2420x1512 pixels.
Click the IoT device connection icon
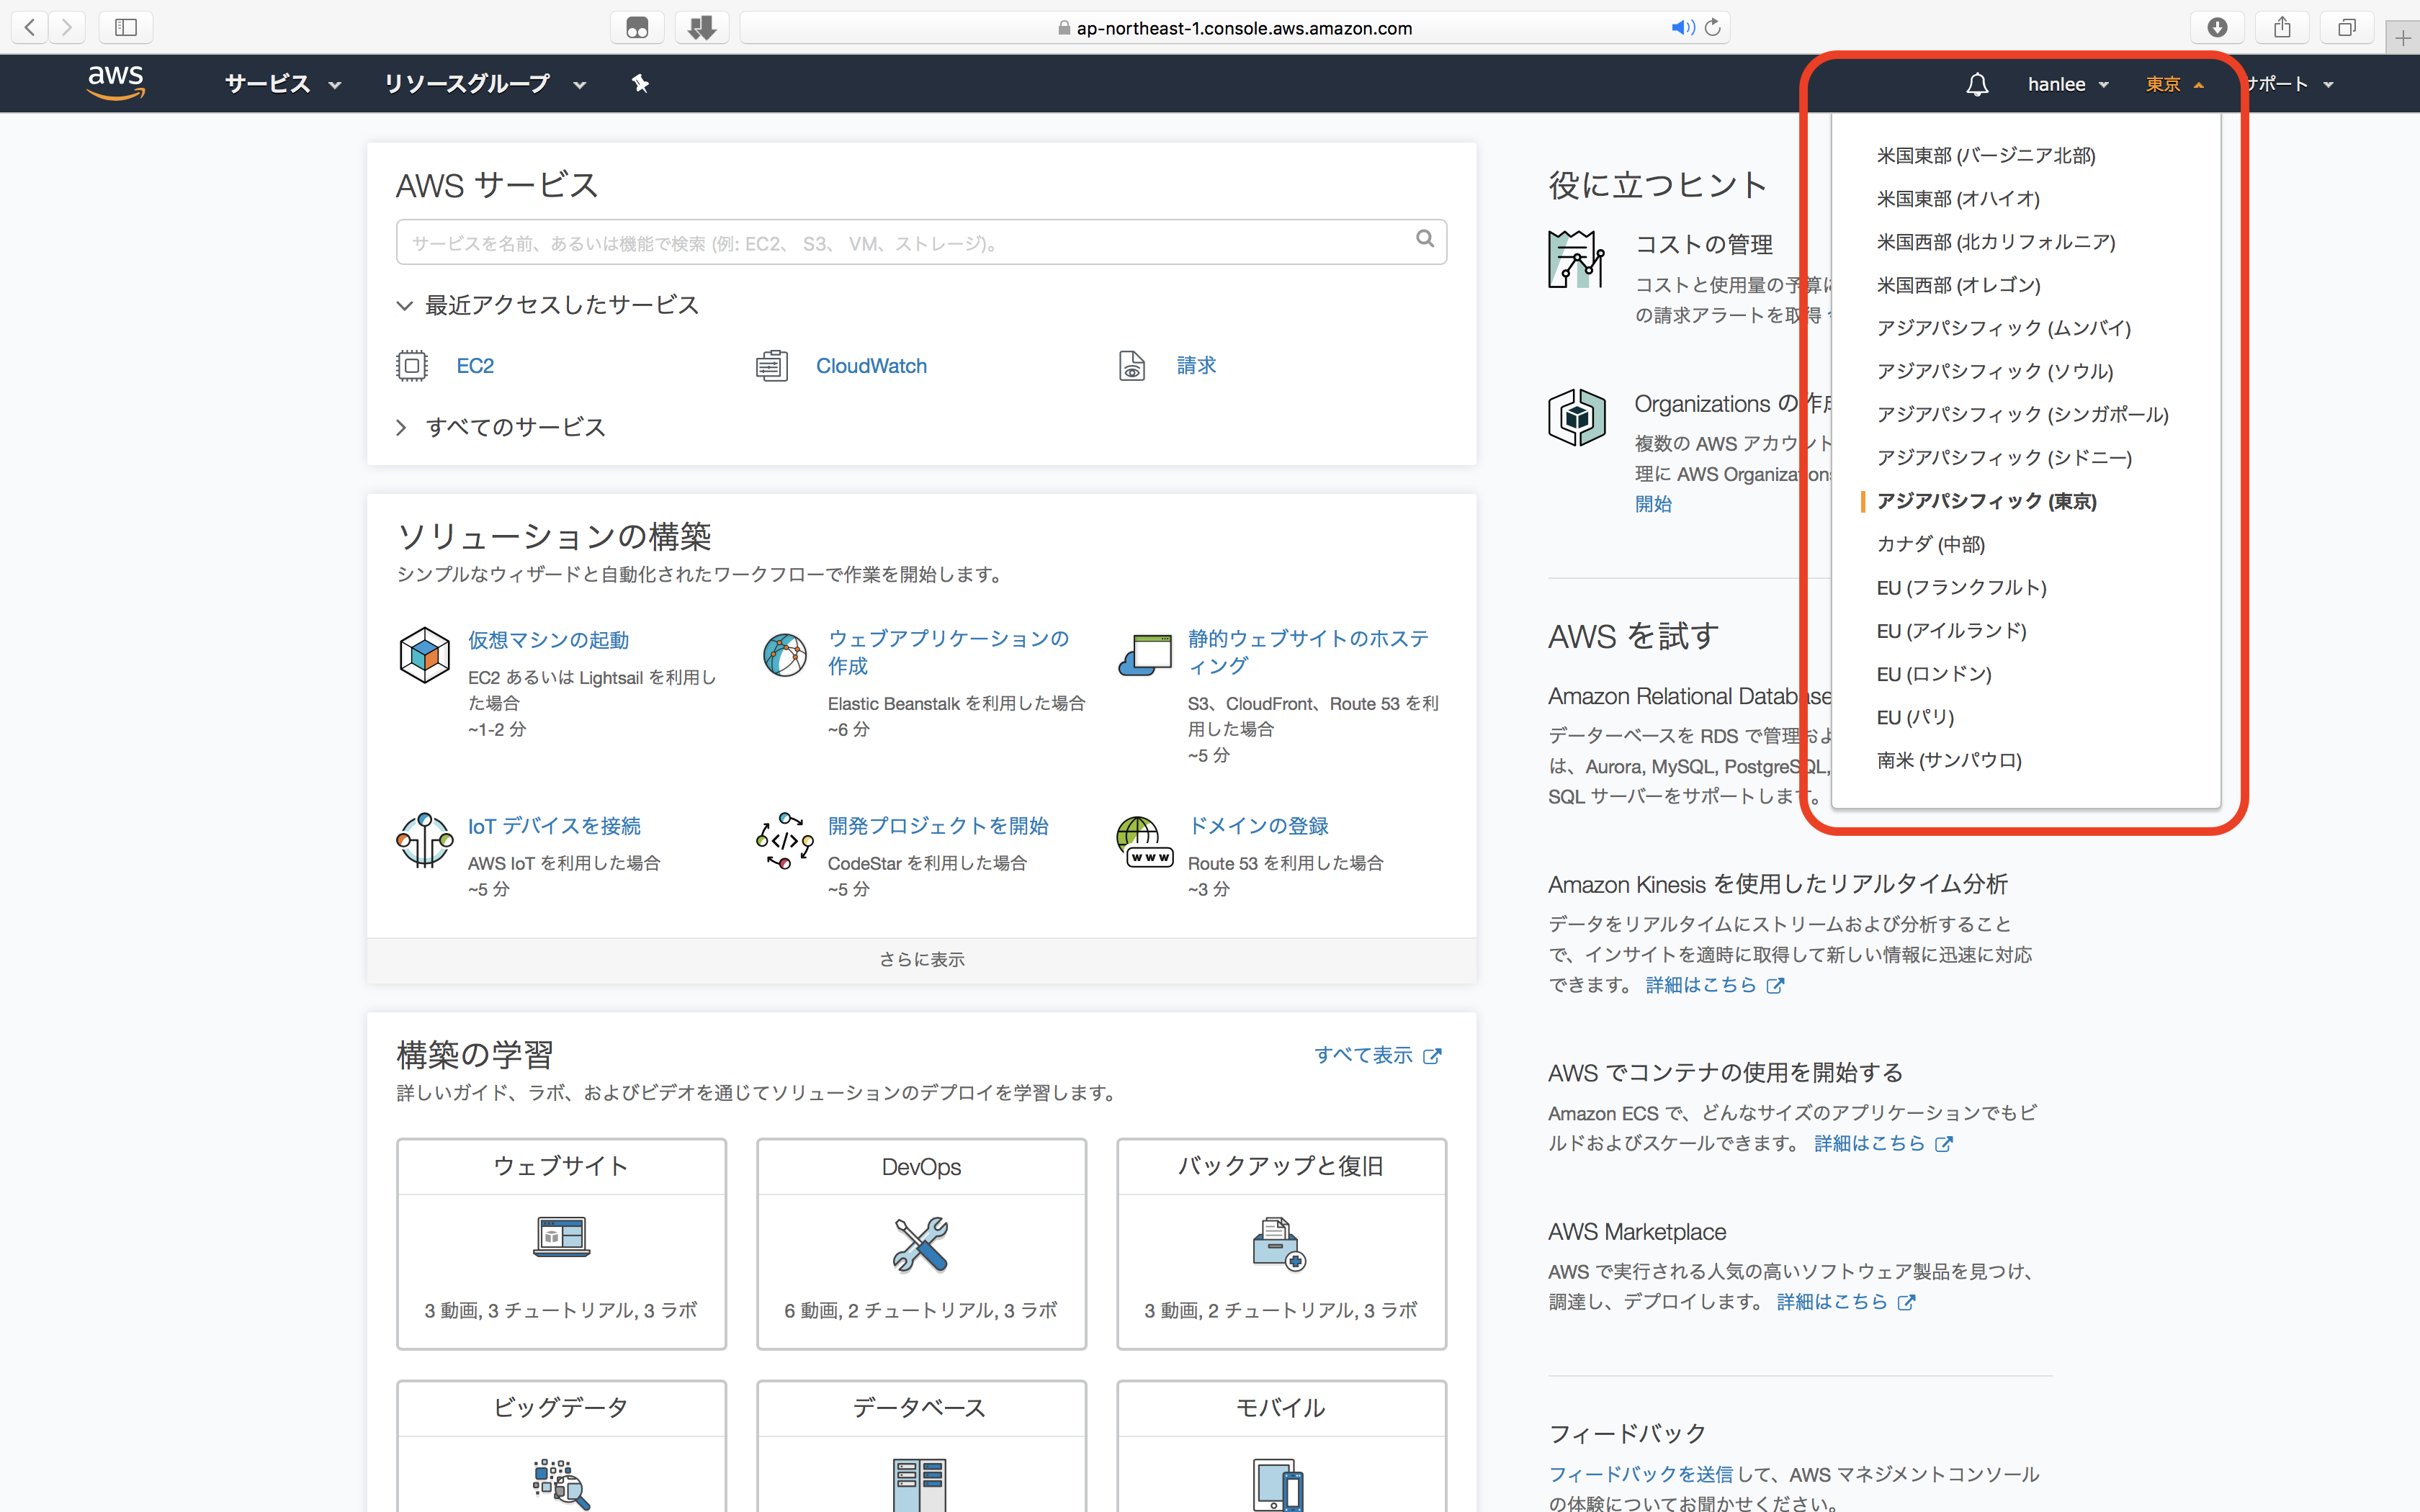click(424, 840)
